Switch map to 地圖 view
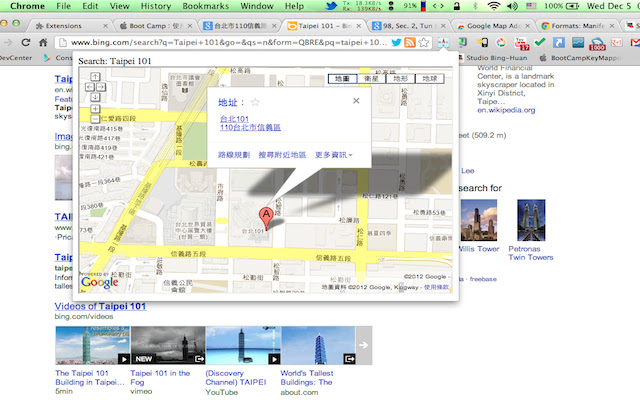 tap(342, 78)
